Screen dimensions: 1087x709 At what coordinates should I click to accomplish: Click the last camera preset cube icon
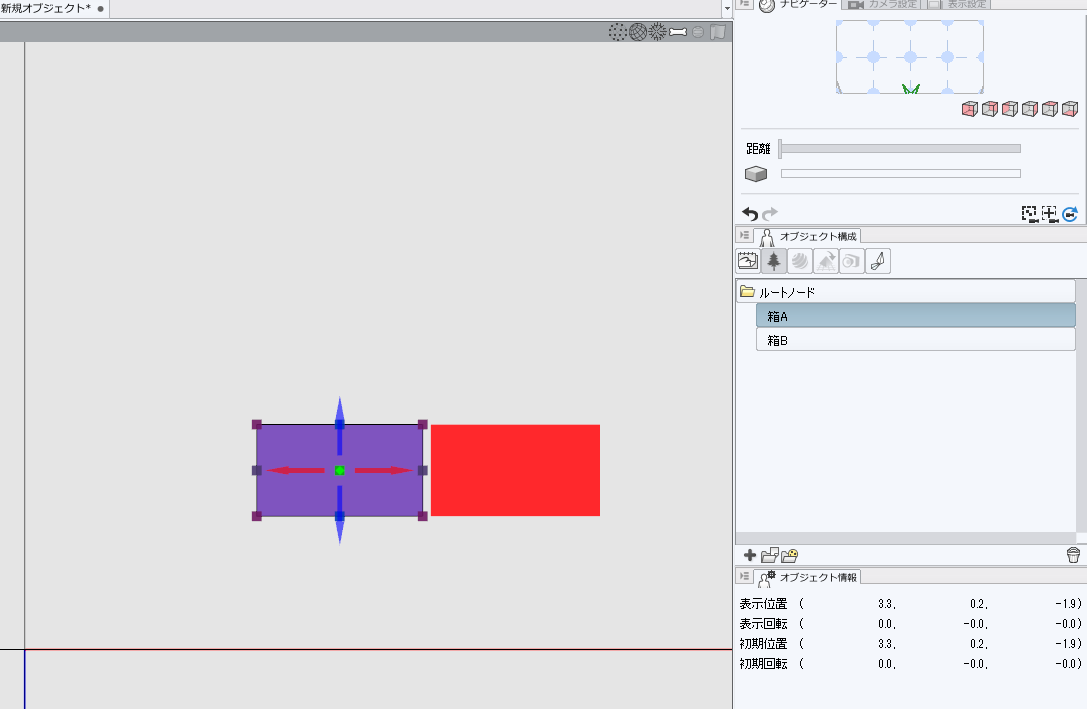[x=1070, y=109]
